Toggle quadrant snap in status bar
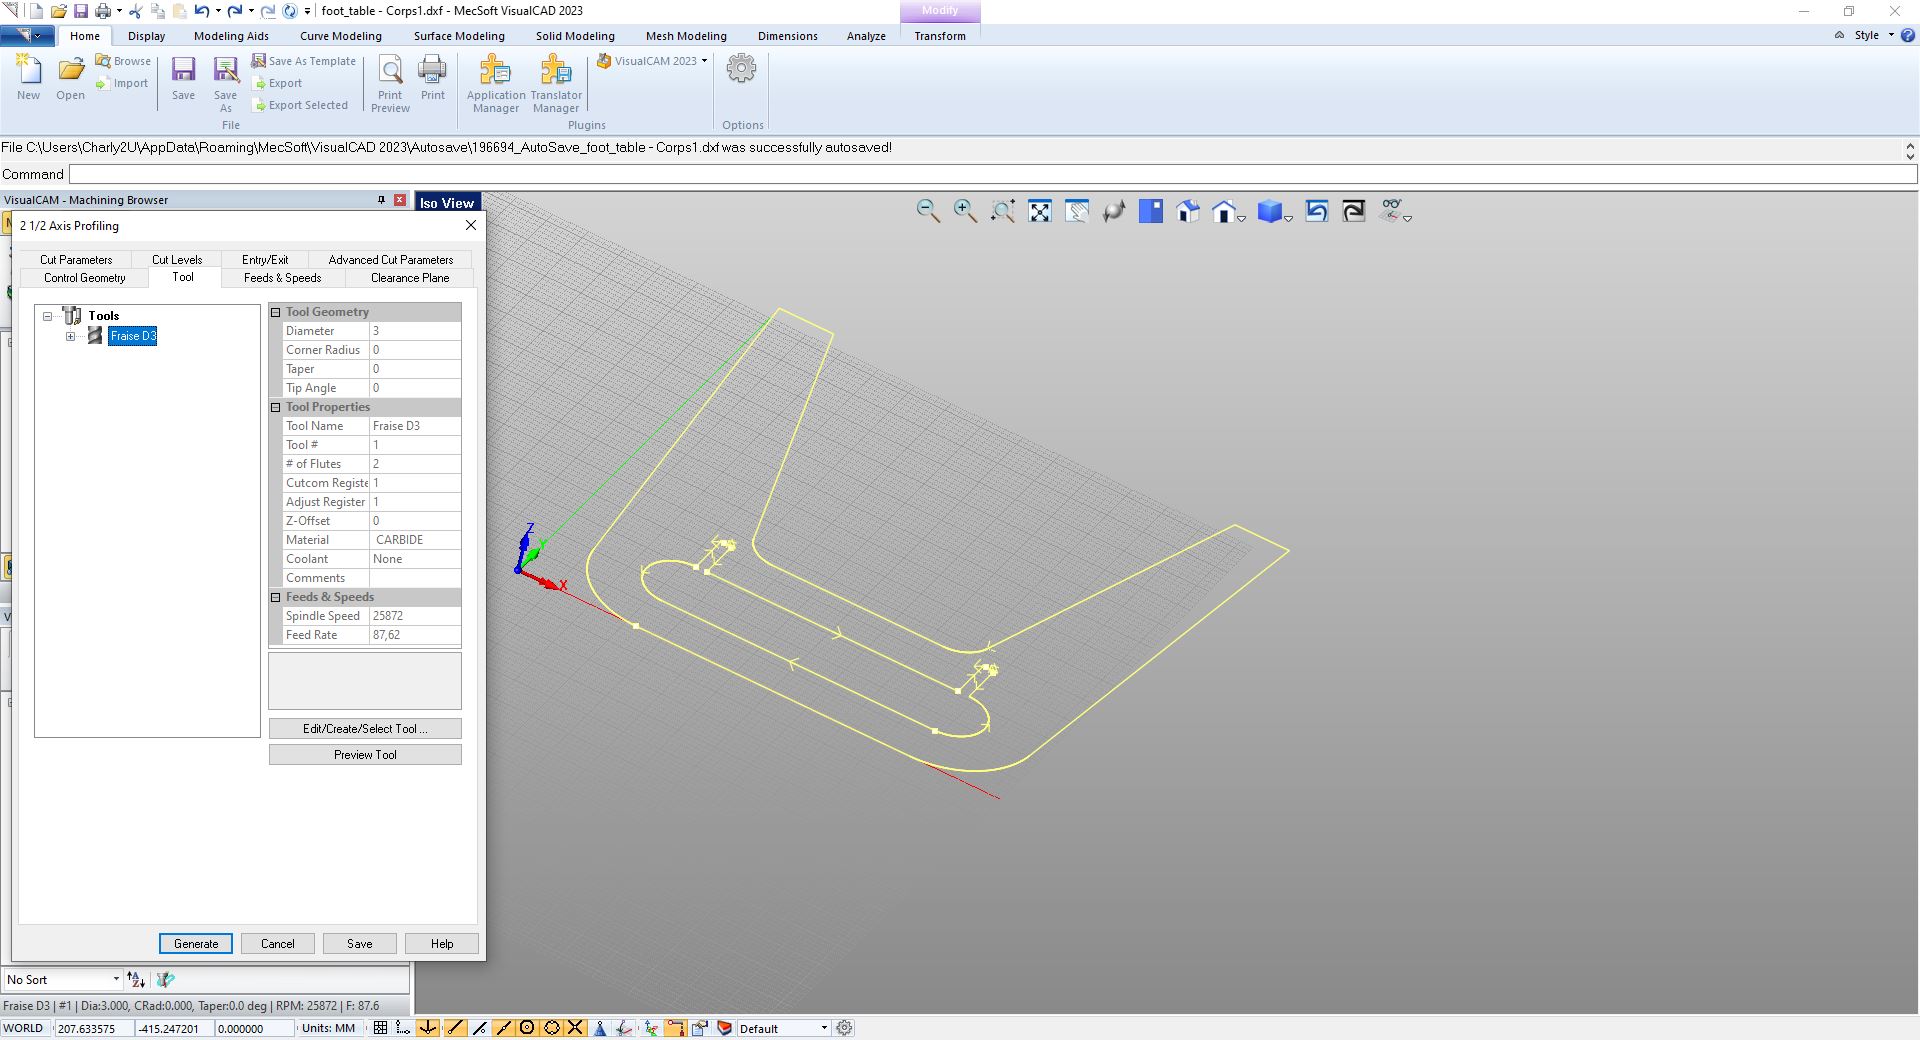Screen dimensions: 1920x1040 [551, 1028]
